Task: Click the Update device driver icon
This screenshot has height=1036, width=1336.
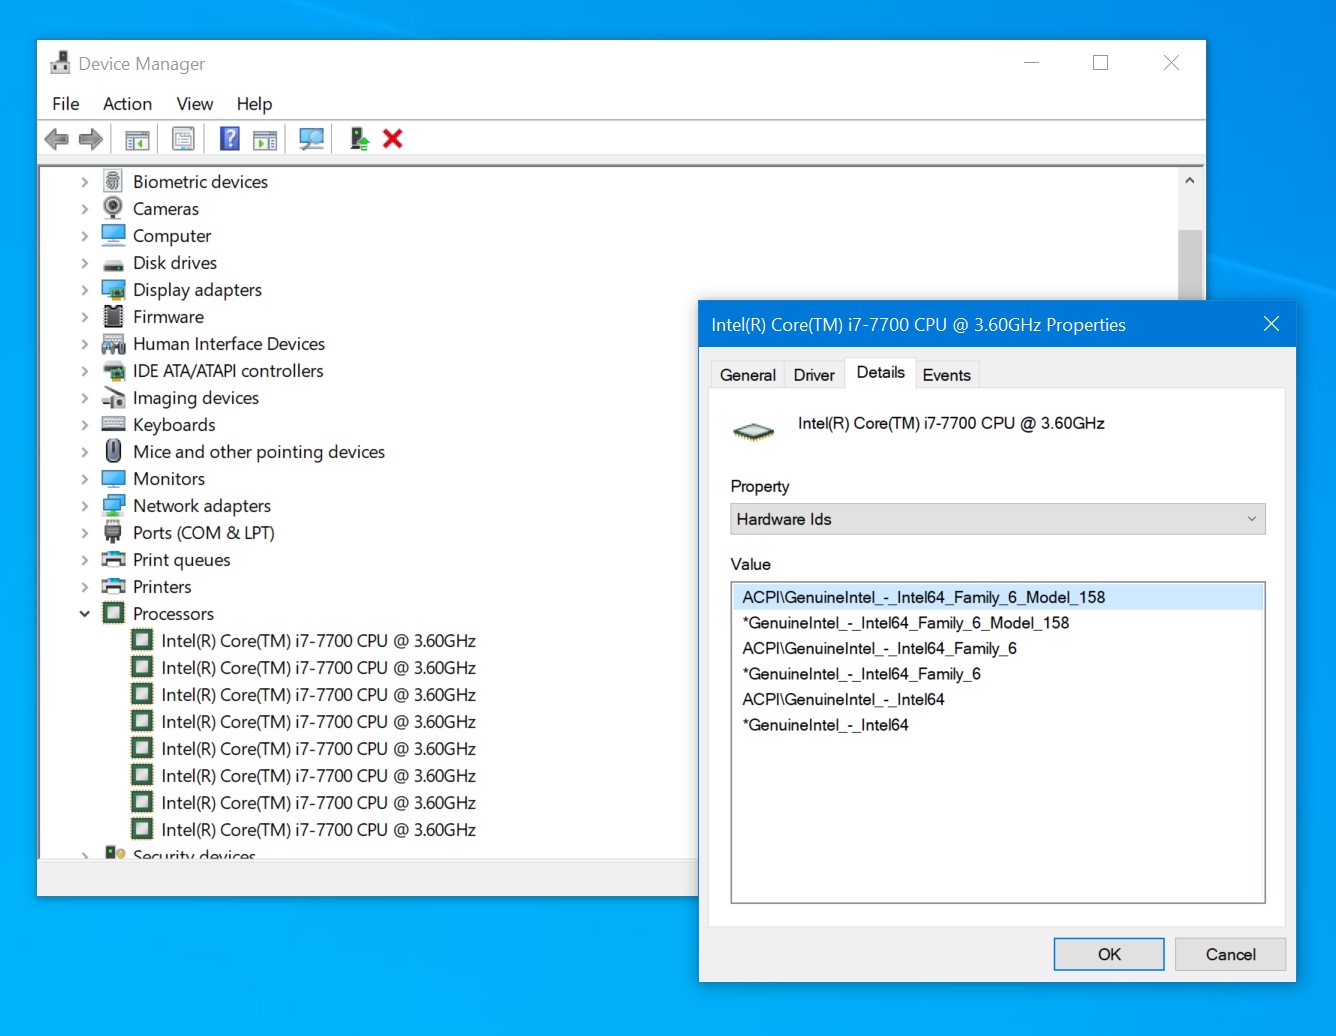Action: click(359, 139)
